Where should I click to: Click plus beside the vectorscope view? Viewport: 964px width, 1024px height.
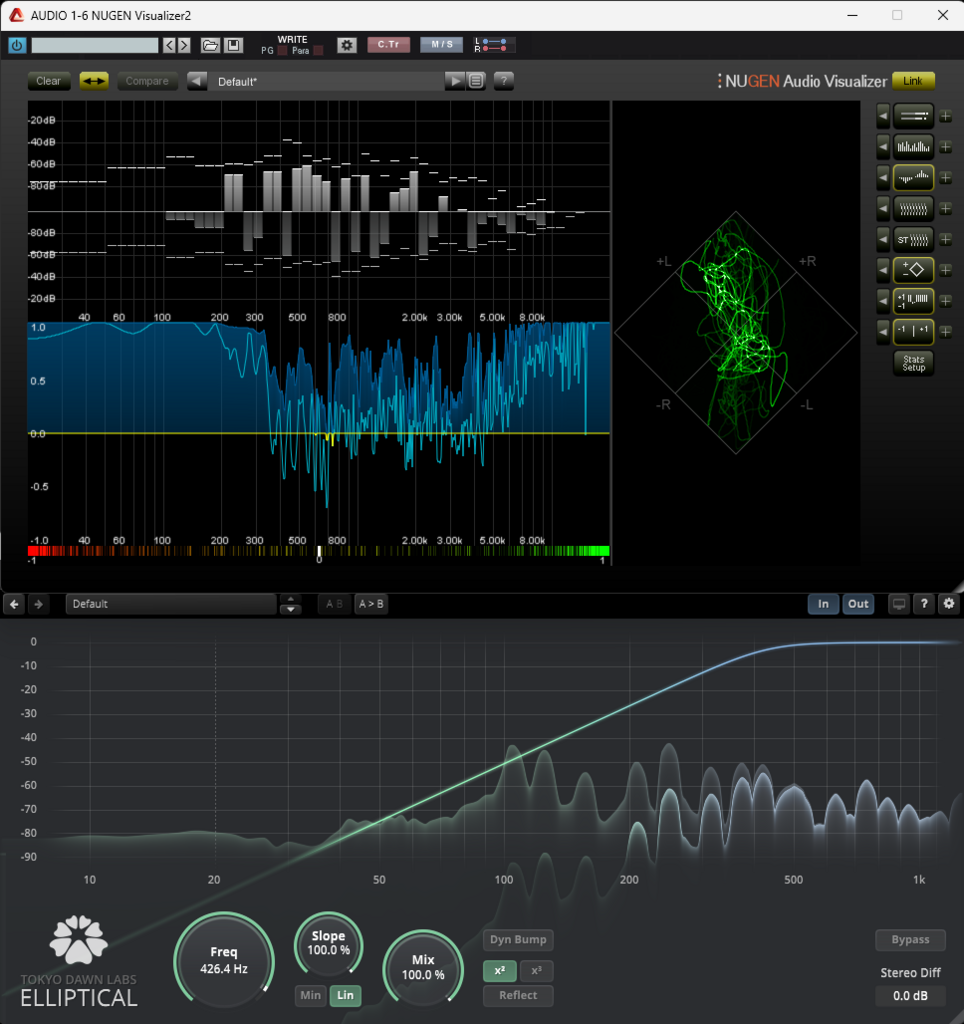tap(945, 270)
